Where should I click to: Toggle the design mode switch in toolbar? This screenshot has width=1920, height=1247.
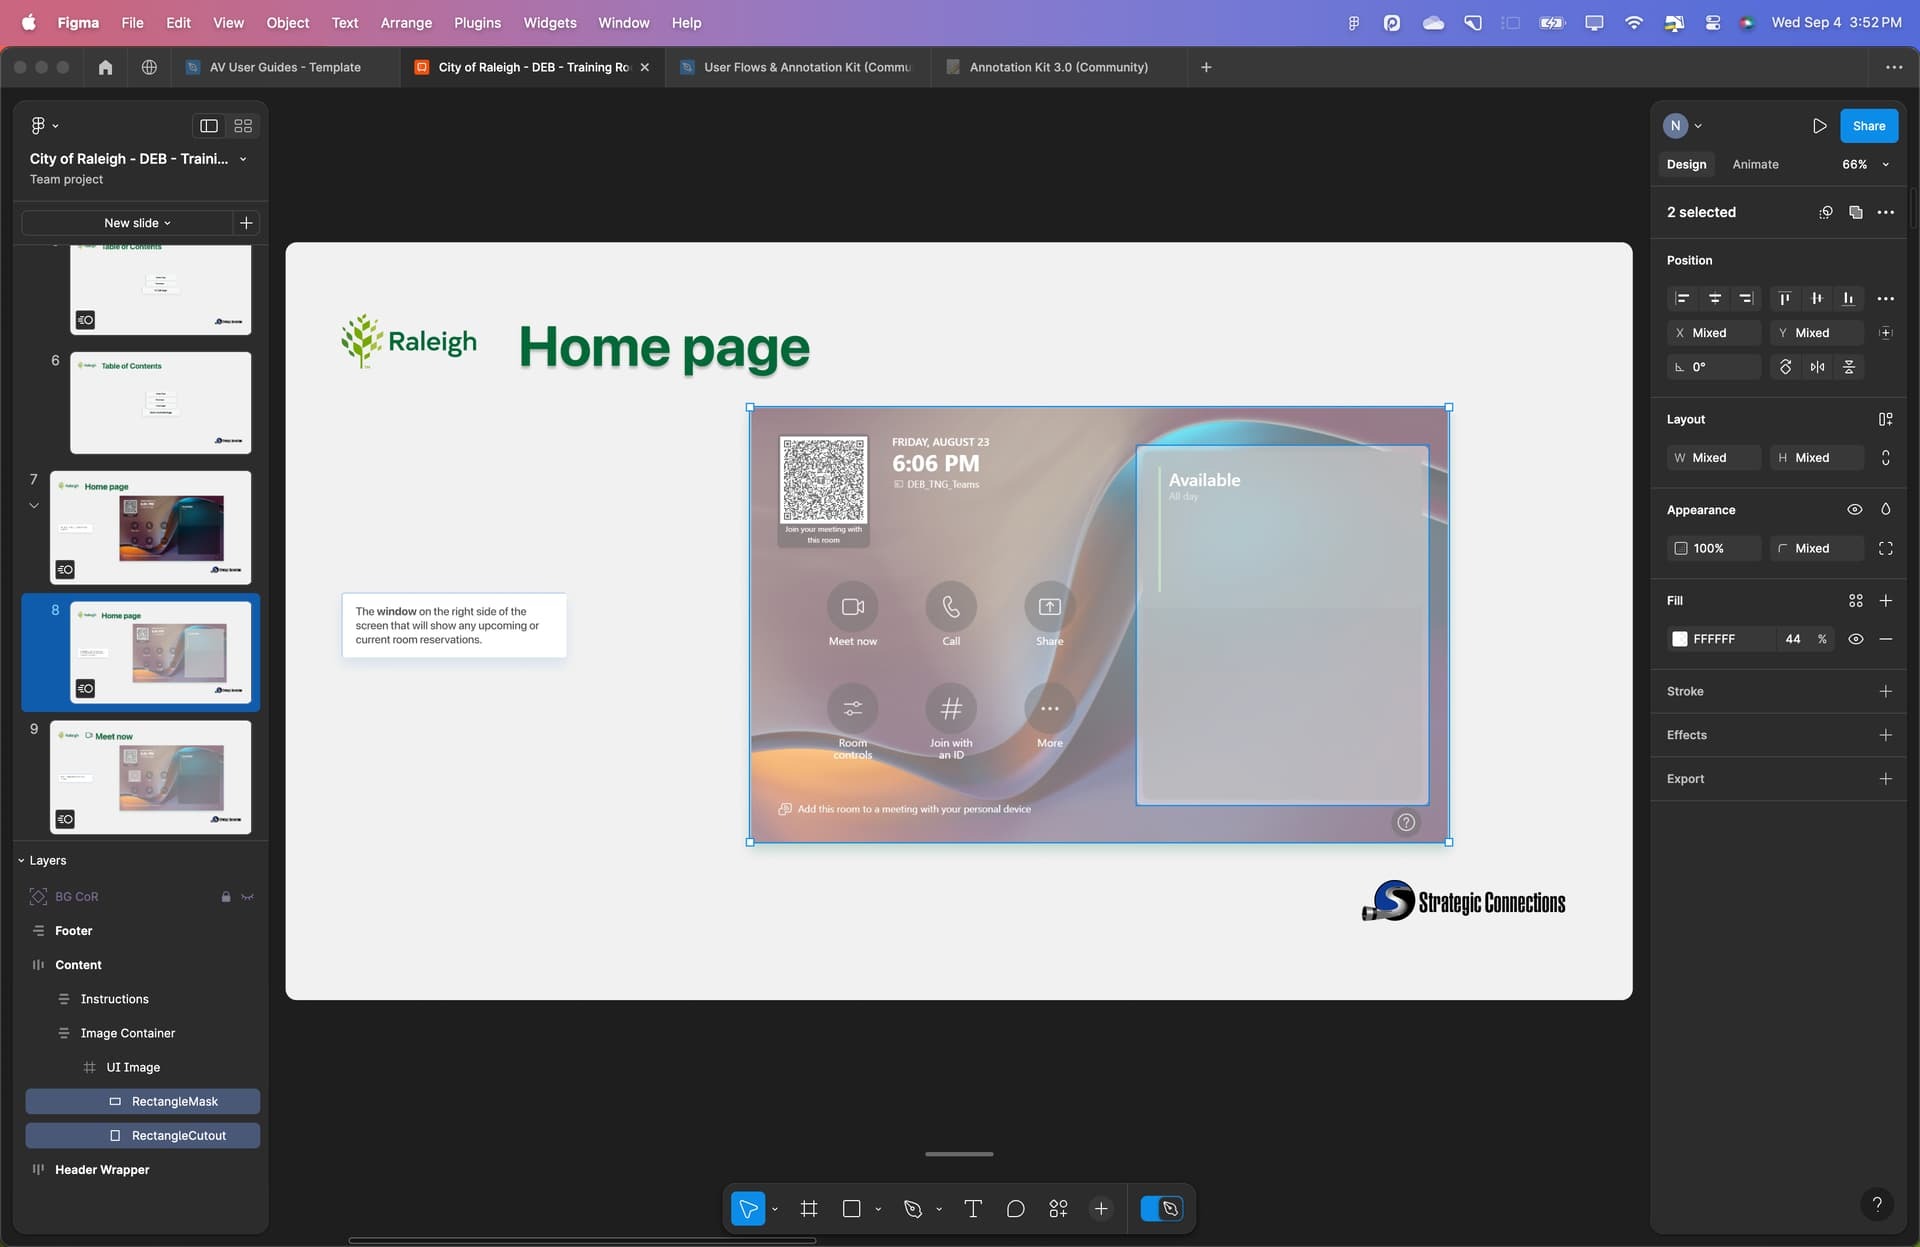pyautogui.click(x=1162, y=1209)
